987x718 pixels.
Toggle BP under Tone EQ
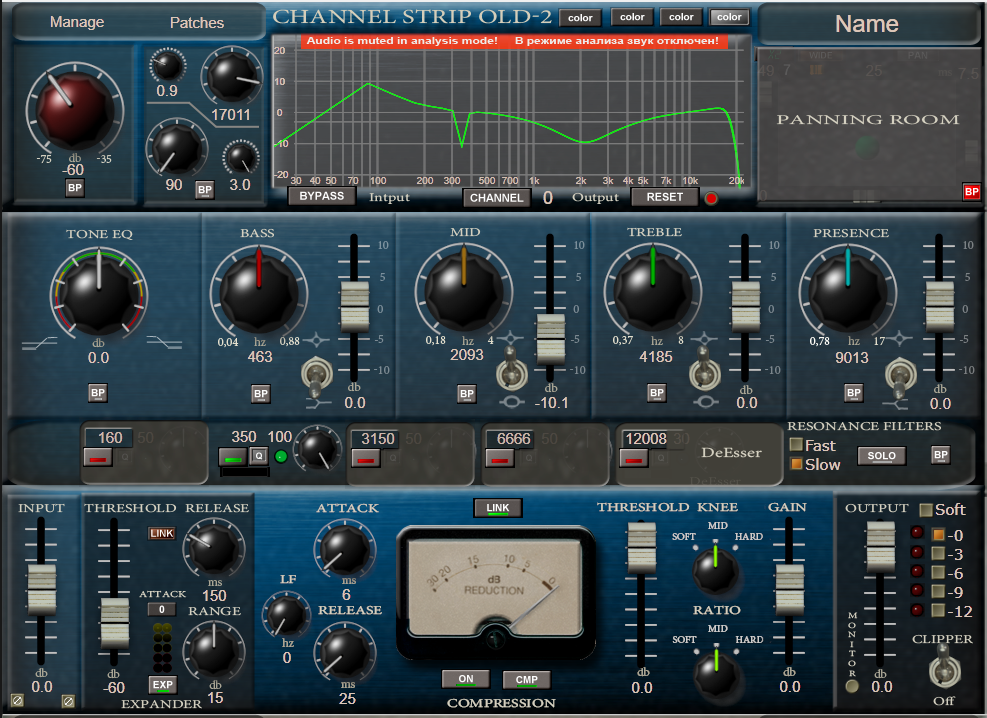click(x=98, y=393)
